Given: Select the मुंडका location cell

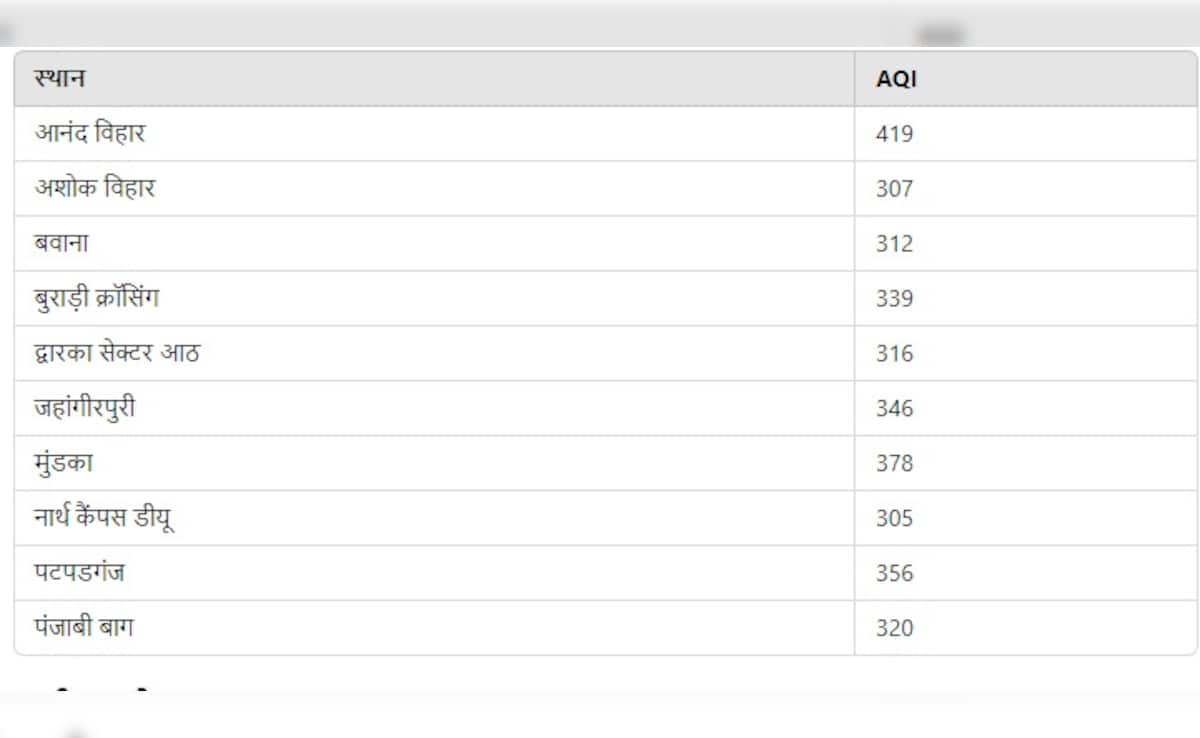Looking at the screenshot, I should 63,463.
